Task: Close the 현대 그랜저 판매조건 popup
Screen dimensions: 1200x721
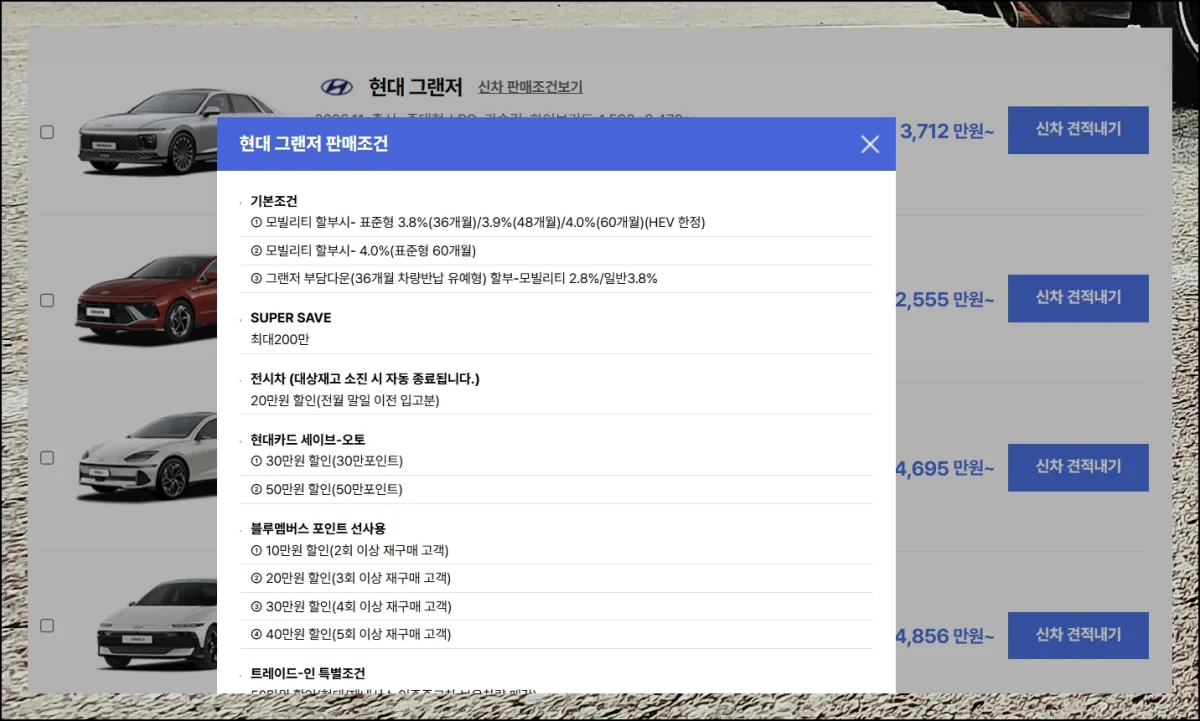Action: click(x=870, y=144)
